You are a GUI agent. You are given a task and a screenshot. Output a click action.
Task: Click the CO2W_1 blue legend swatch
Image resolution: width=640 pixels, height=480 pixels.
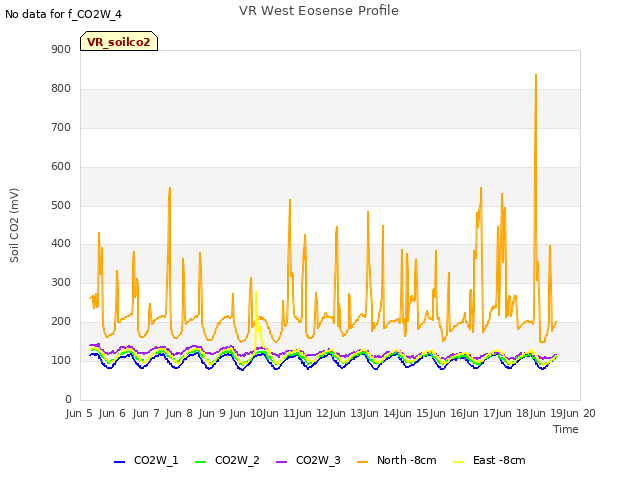click(119, 462)
